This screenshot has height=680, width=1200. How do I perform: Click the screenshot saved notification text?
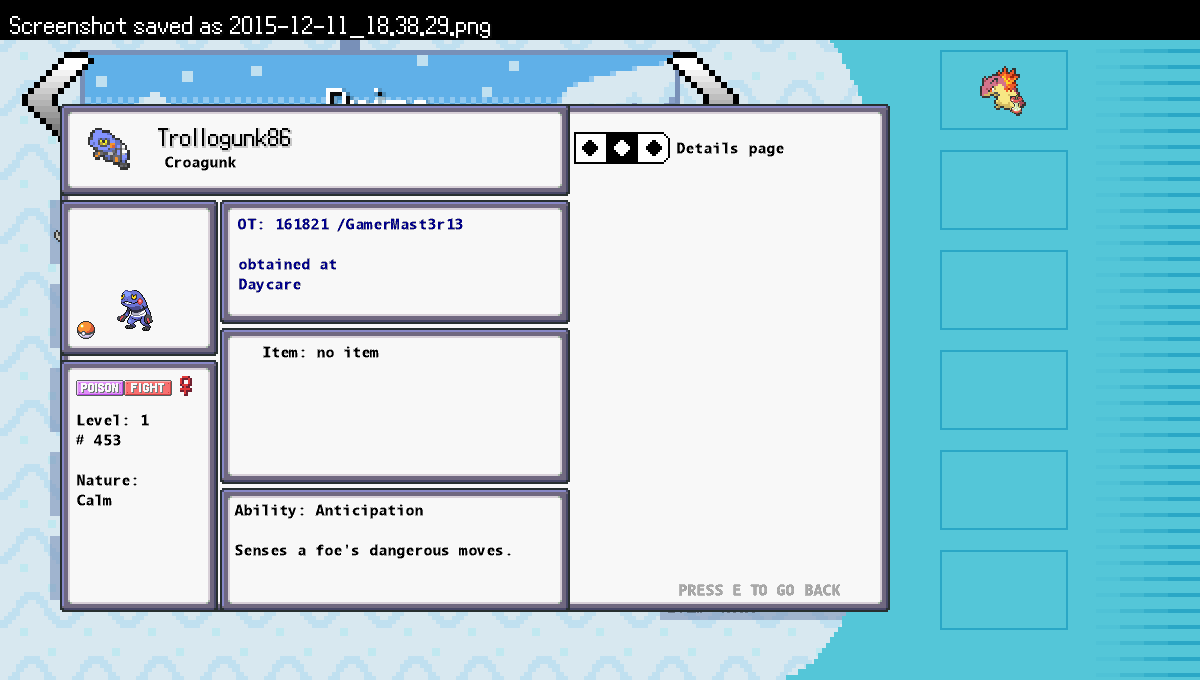pyautogui.click(x=250, y=26)
